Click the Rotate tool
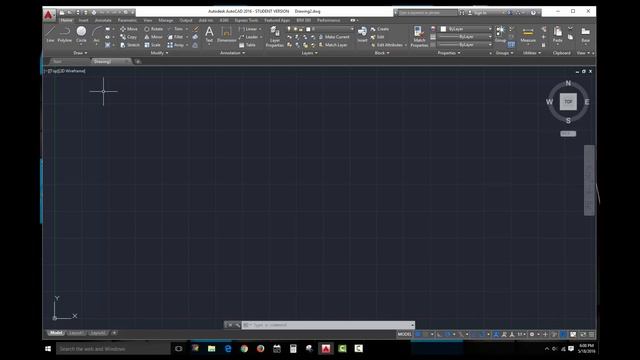 [153, 29]
